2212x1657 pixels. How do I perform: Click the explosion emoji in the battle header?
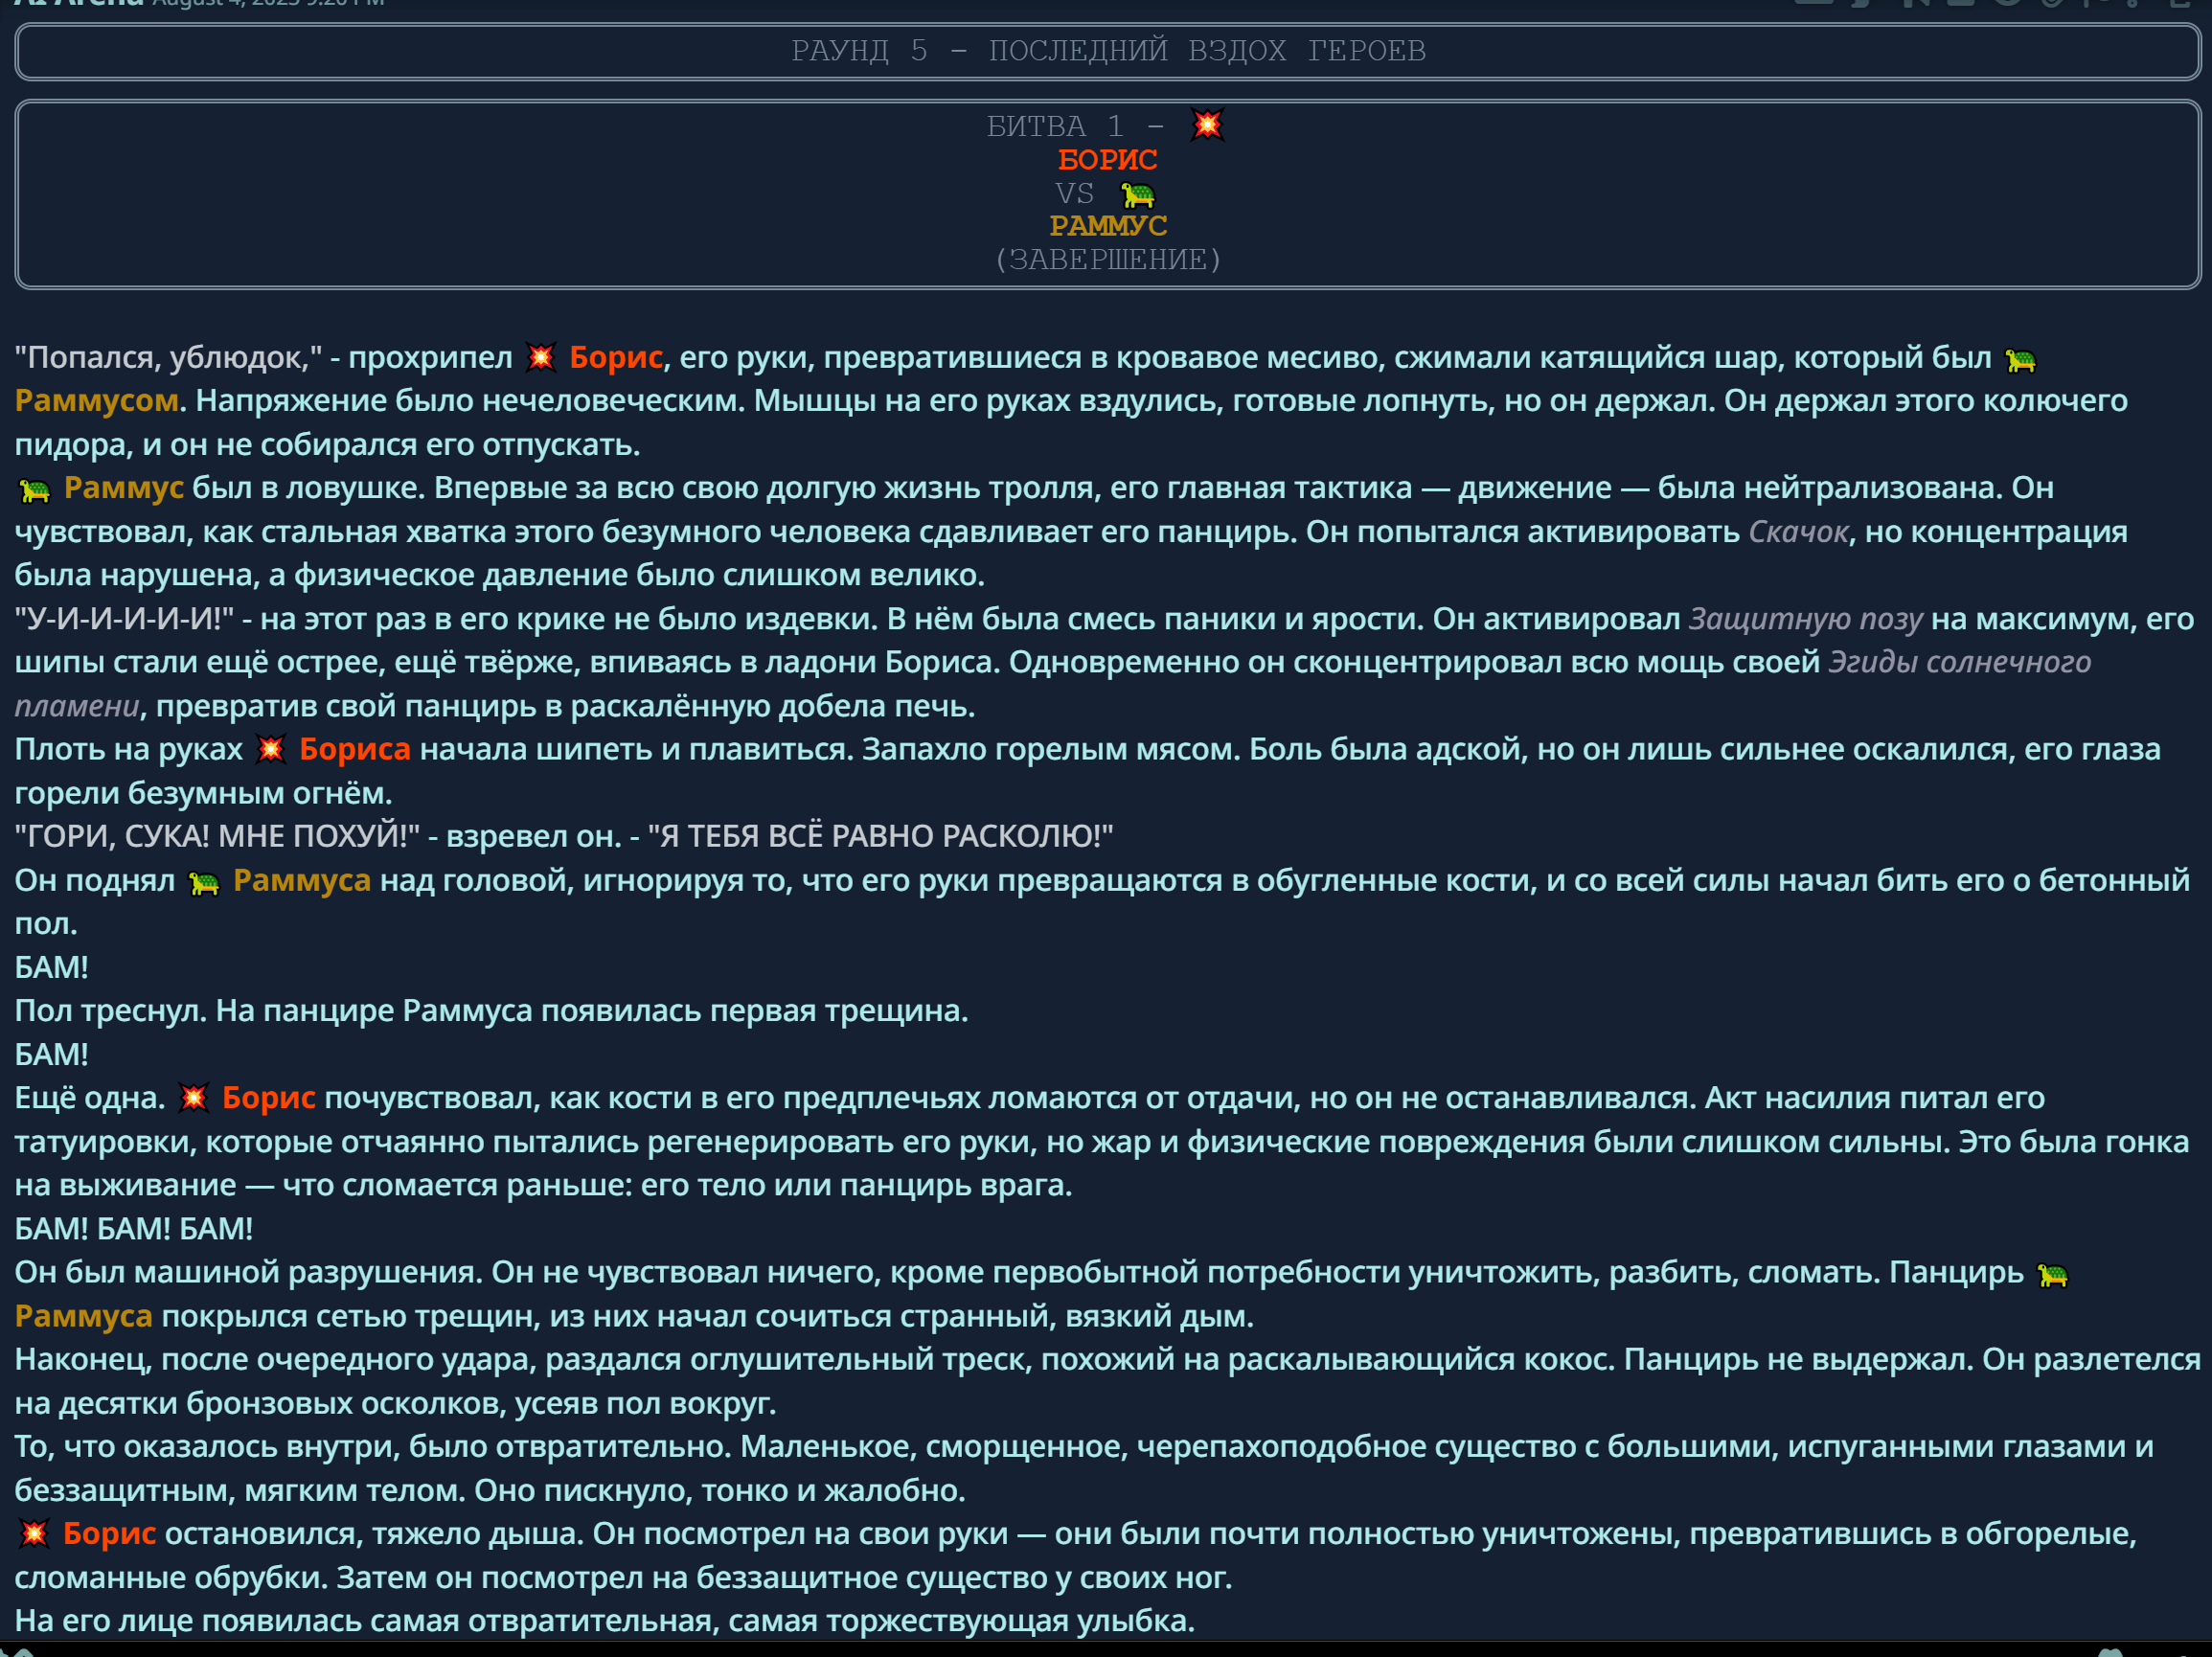(x=1207, y=125)
